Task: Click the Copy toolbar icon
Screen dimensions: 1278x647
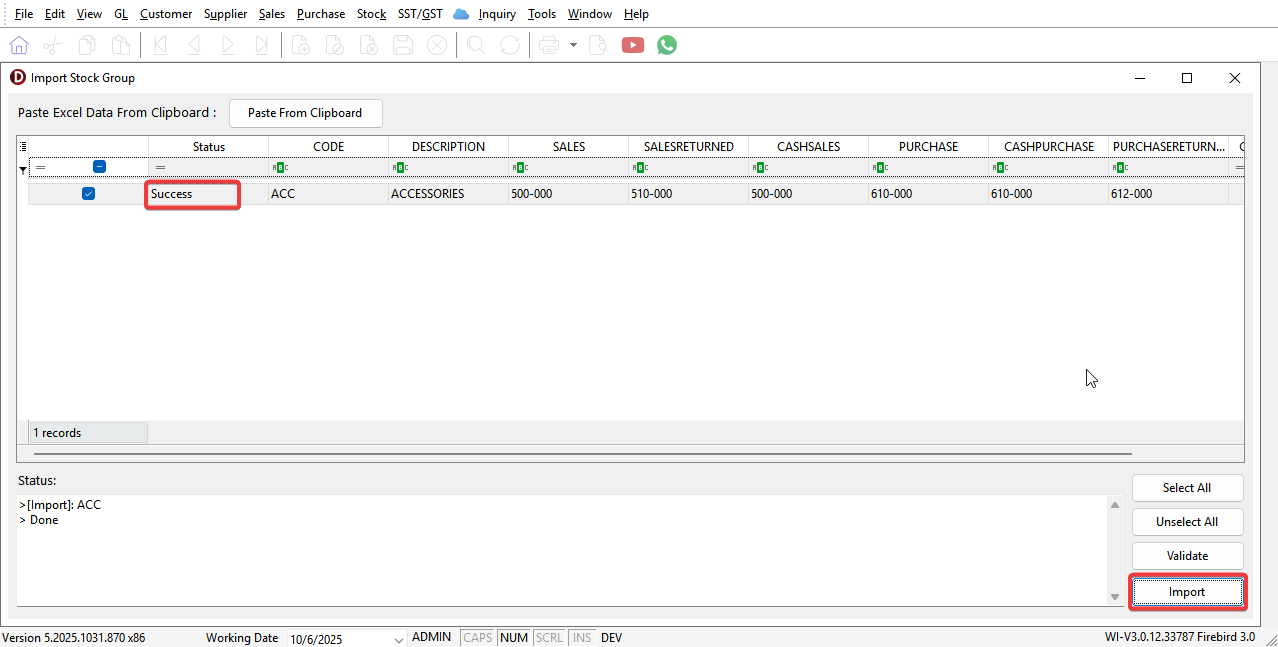Action: point(87,45)
